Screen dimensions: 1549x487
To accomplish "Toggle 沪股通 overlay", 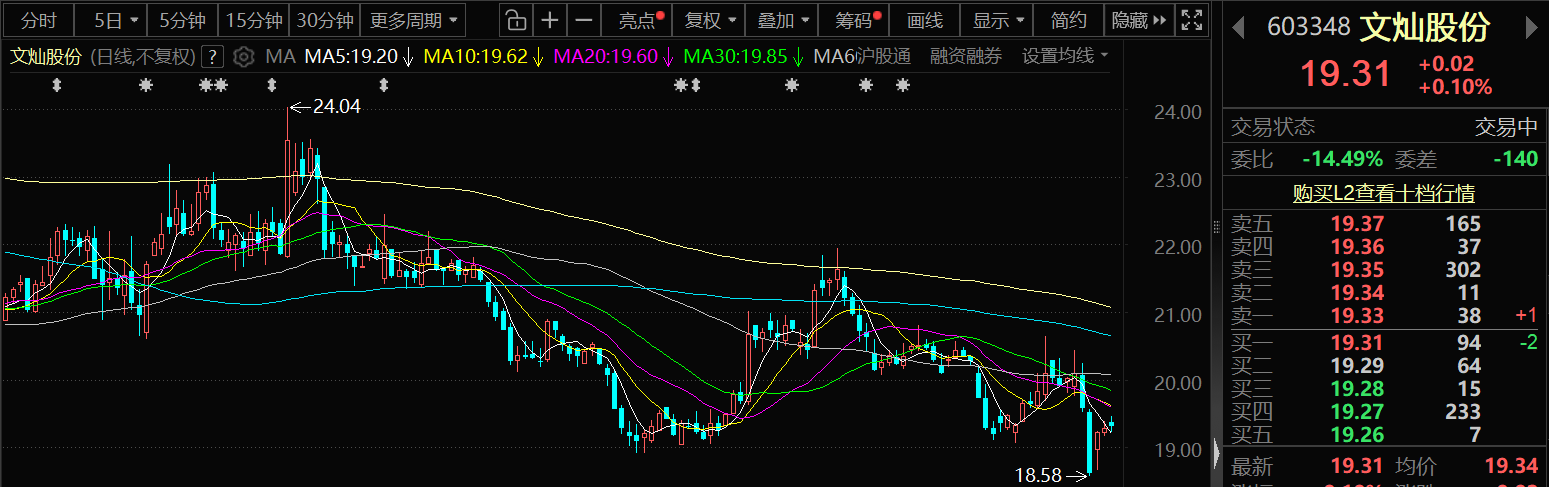I will click(883, 56).
